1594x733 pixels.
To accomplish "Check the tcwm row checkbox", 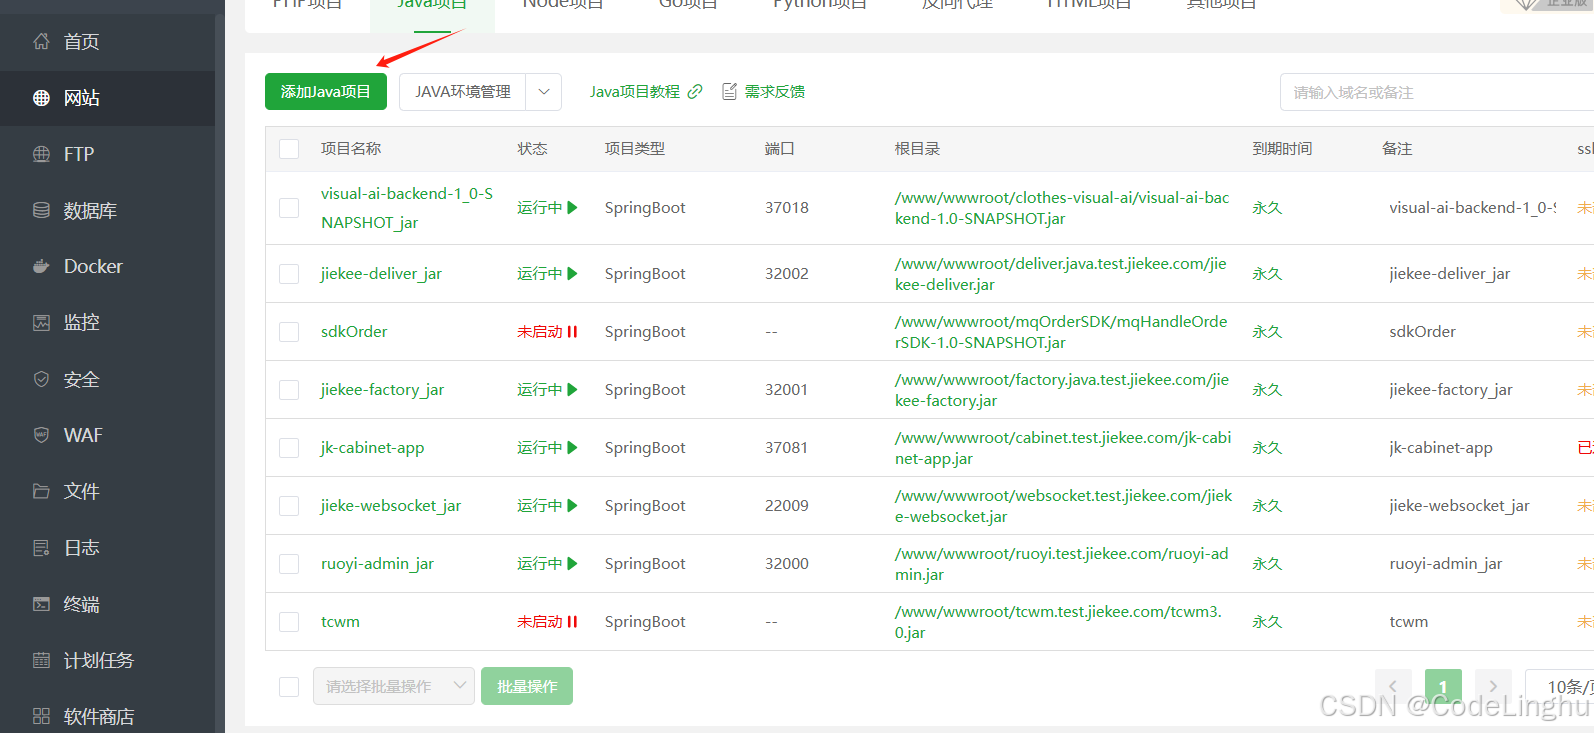I will tap(289, 622).
